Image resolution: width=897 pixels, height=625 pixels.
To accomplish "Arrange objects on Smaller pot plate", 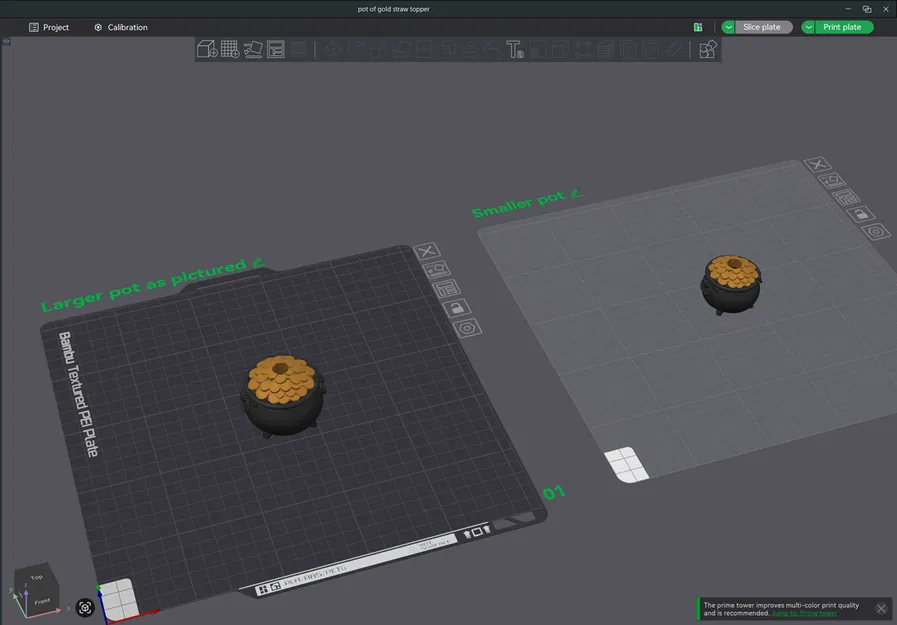I will (846, 197).
